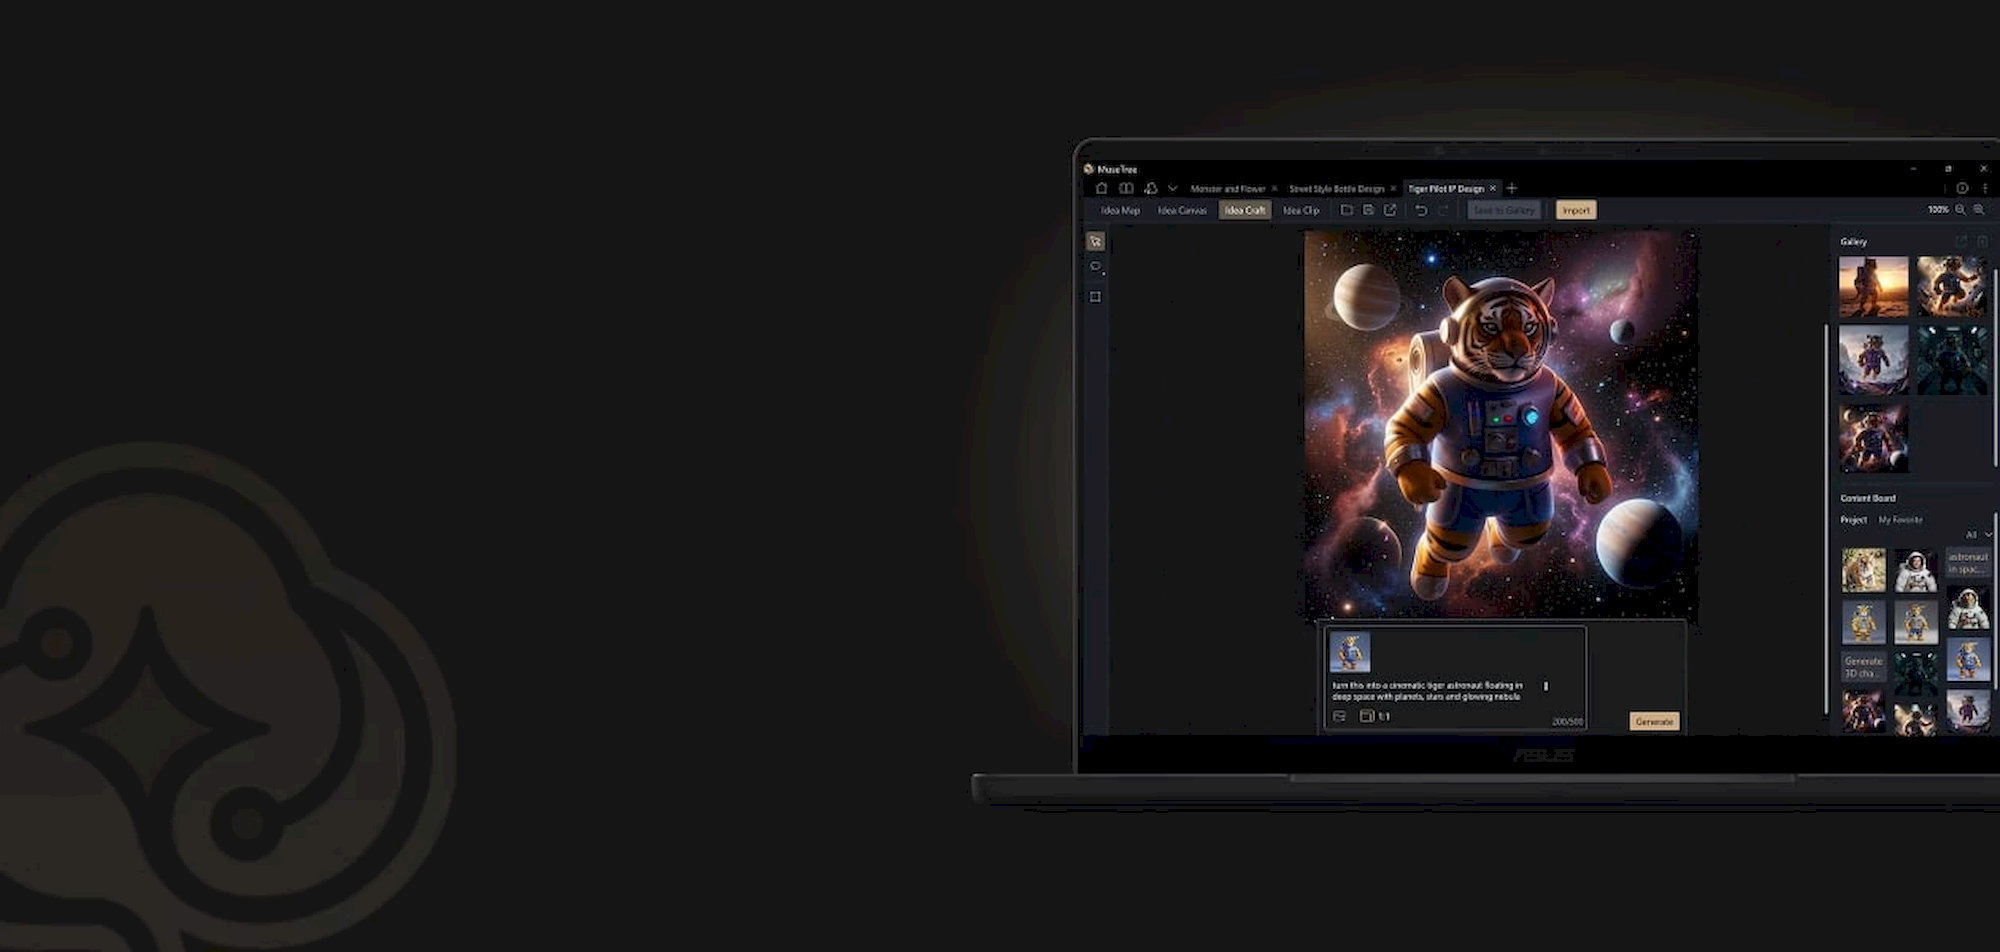Select the pointer selection tool

tap(1095, 242)
